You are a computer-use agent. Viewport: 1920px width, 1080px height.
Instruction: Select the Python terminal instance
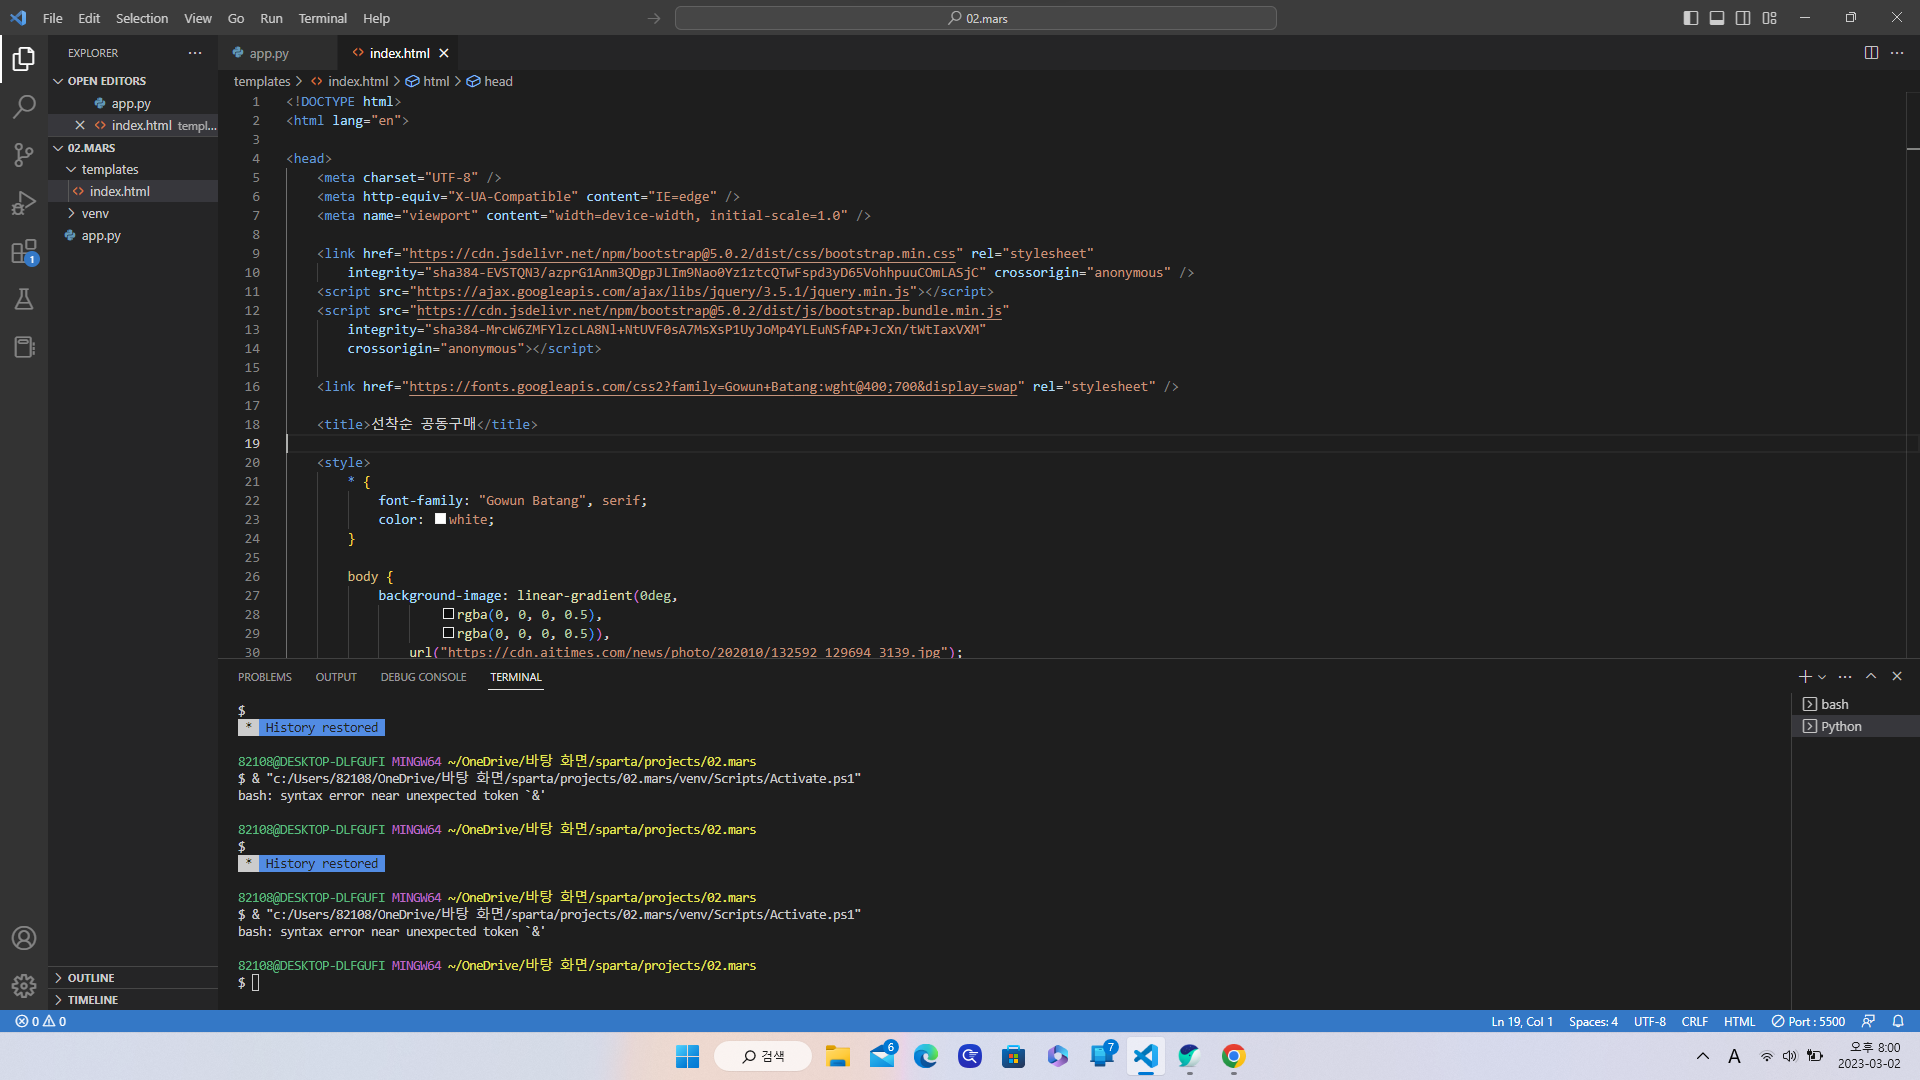1855,727
